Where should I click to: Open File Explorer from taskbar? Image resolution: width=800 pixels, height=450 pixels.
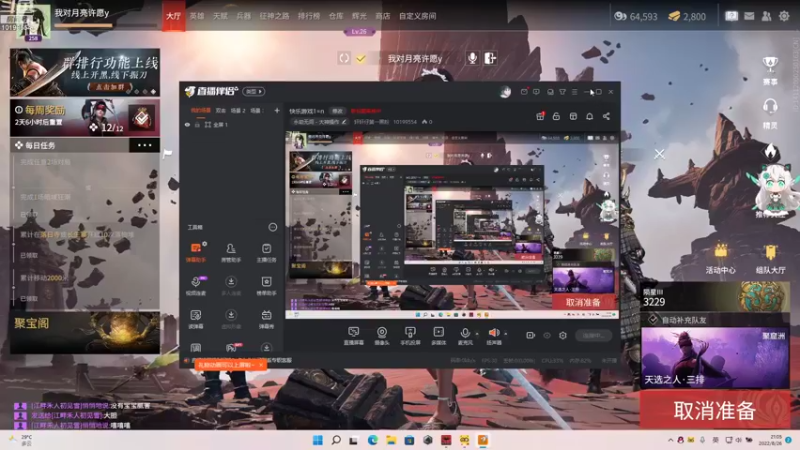(391, 440)
